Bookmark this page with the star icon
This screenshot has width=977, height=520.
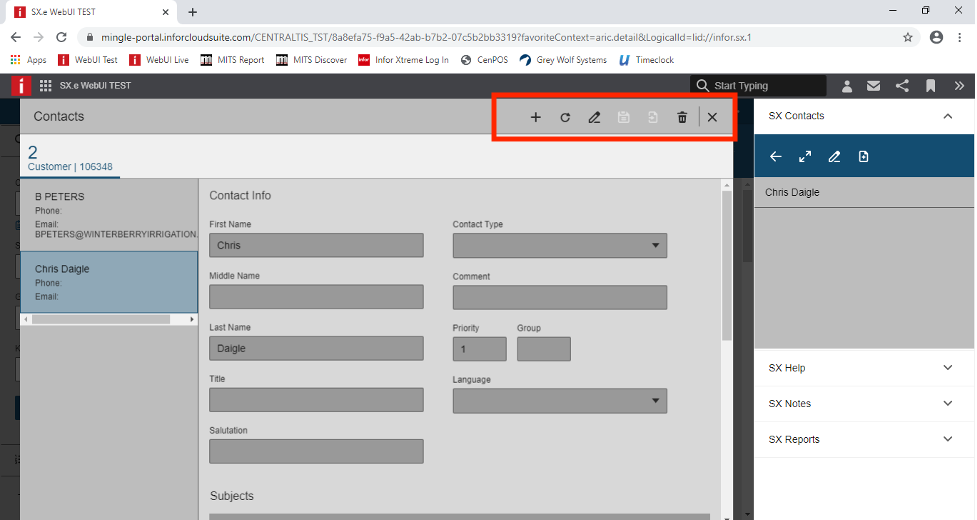click(x=908, y=37)
